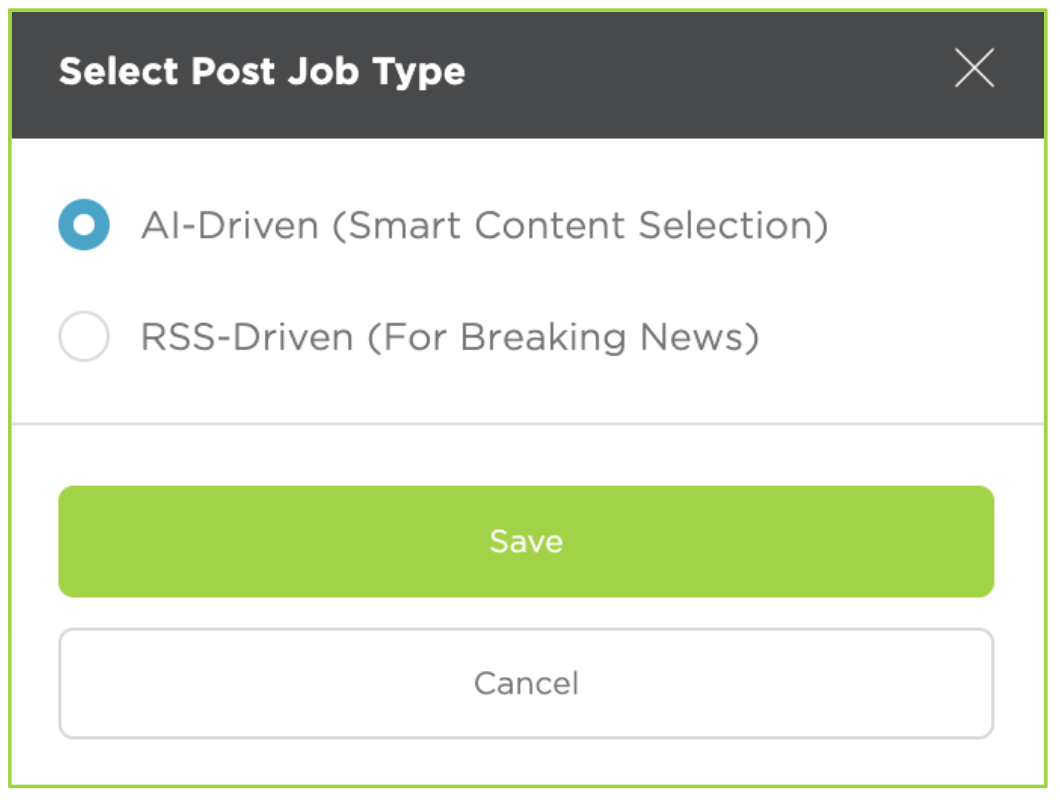Click the X in the dark header

click(x=974, y=68)
